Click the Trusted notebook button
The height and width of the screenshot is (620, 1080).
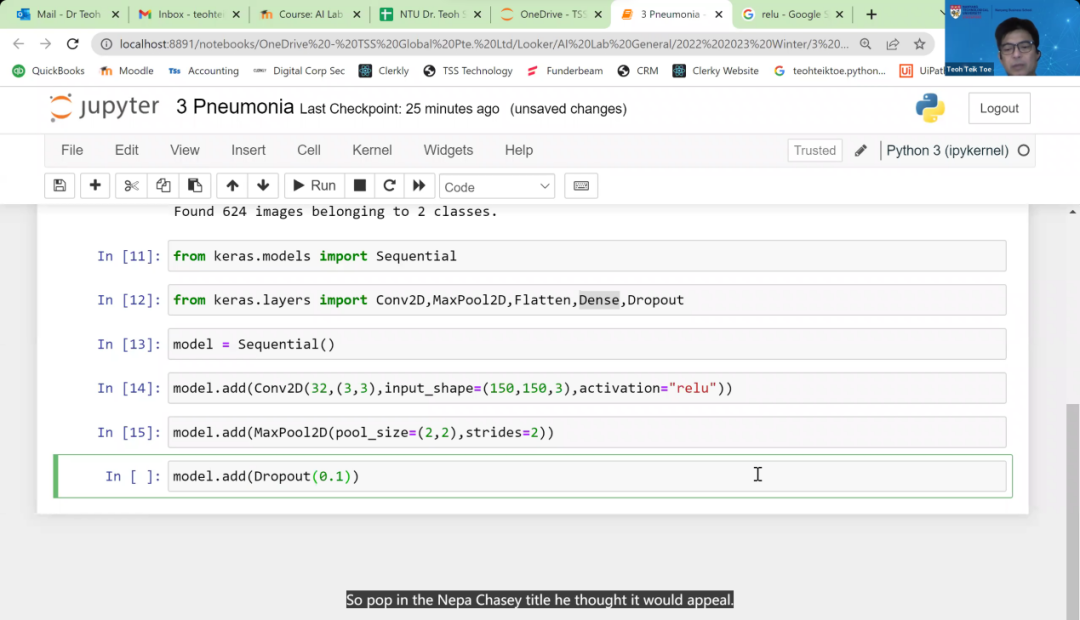(814, 150)
